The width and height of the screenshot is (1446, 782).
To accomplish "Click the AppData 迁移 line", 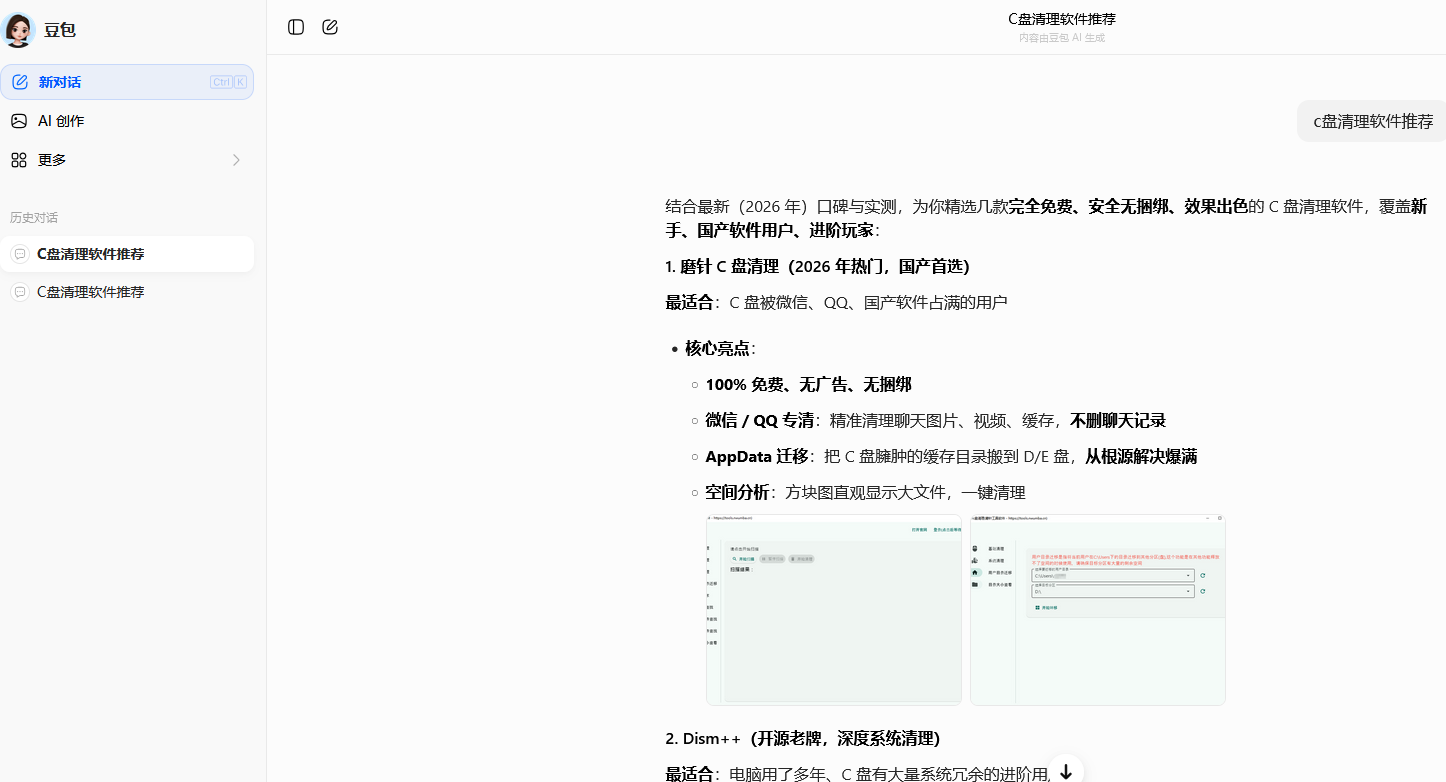I will 951,456.
